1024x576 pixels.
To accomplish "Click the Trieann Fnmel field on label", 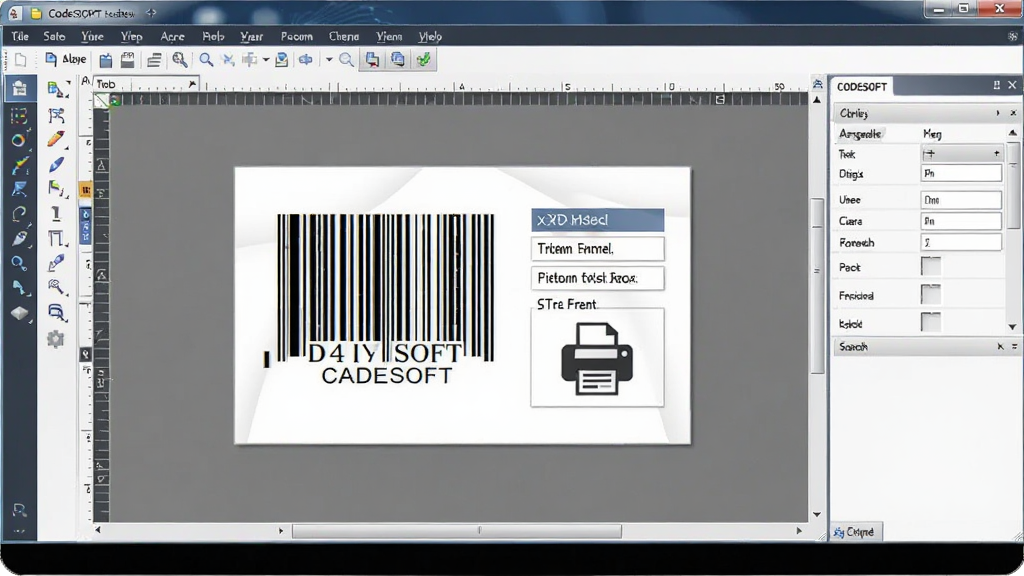I will (x=598, y=249).
